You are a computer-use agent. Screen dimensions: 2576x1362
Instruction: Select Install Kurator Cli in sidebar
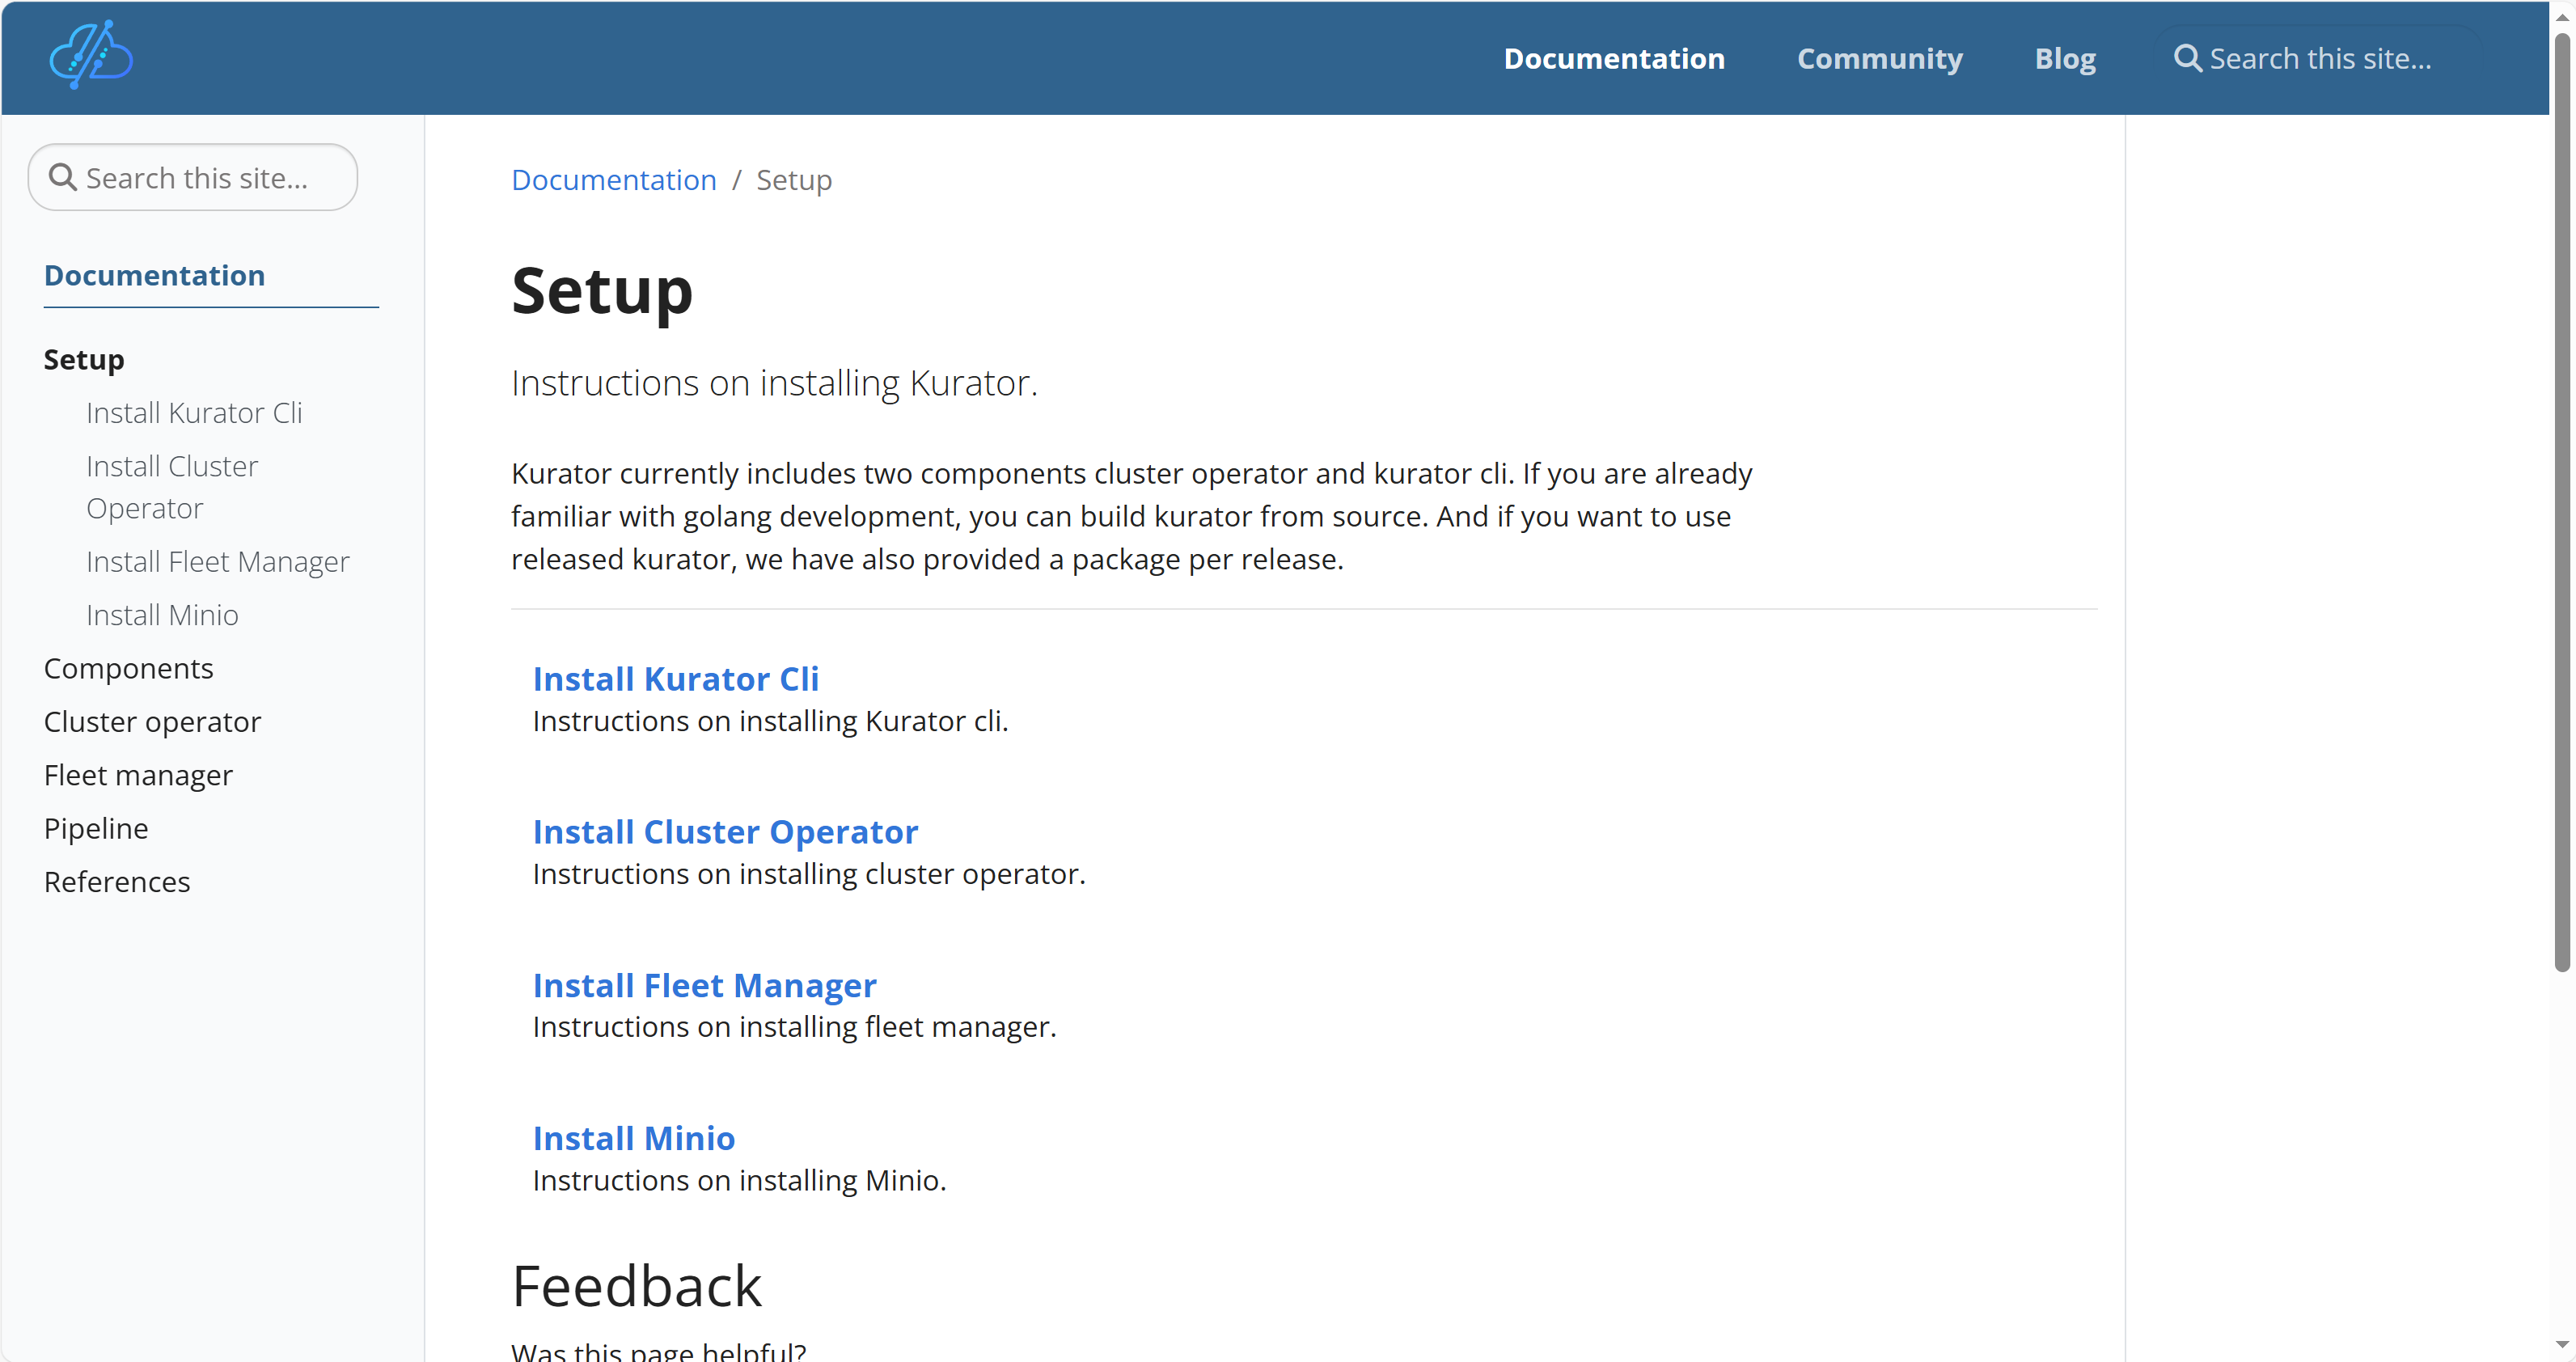194,413
